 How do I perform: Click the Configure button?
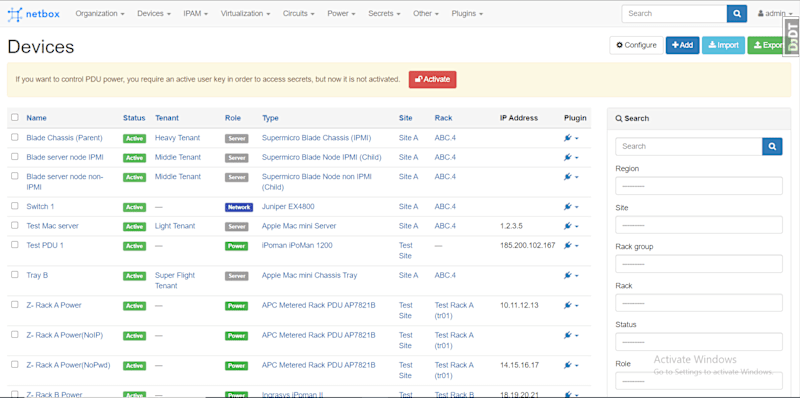pyautogui.click(x=636, y=45)
